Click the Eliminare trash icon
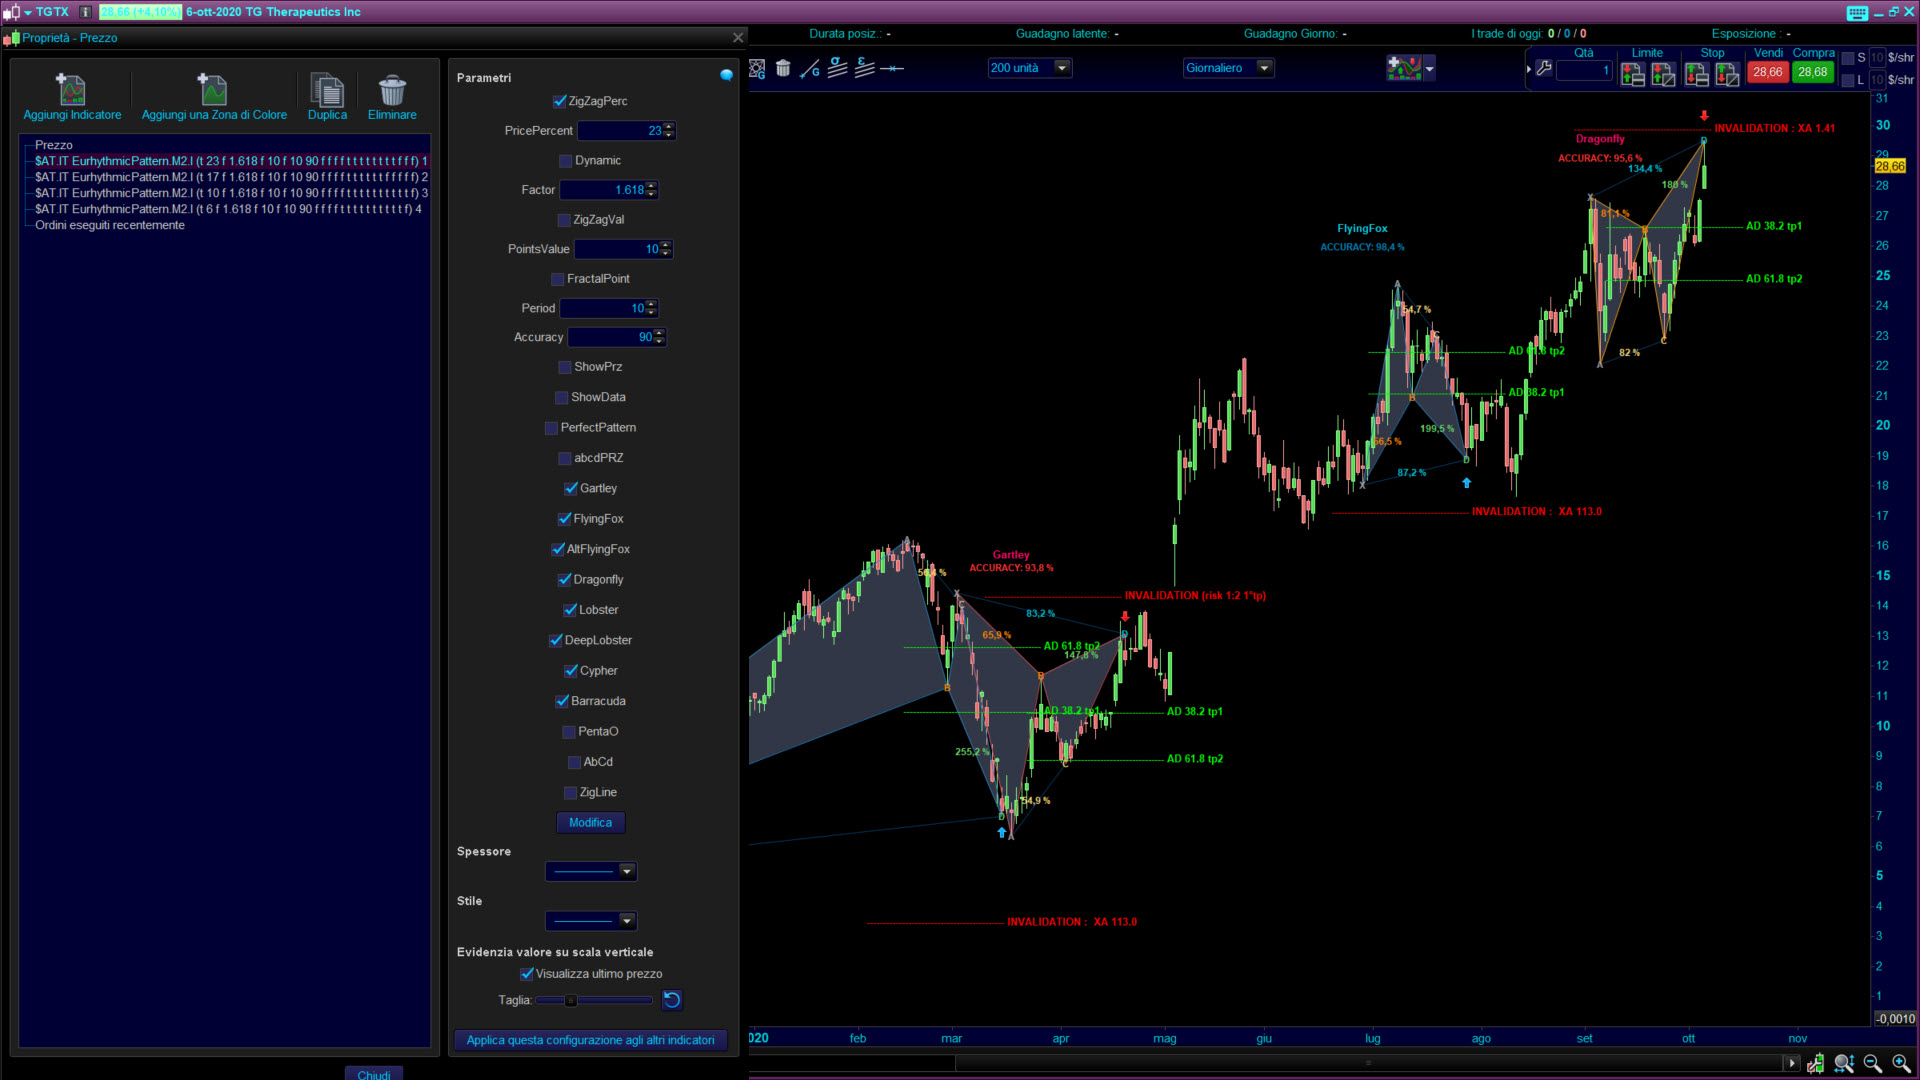This screenshot has height=1080, width=1920. [x=392, y=90]
